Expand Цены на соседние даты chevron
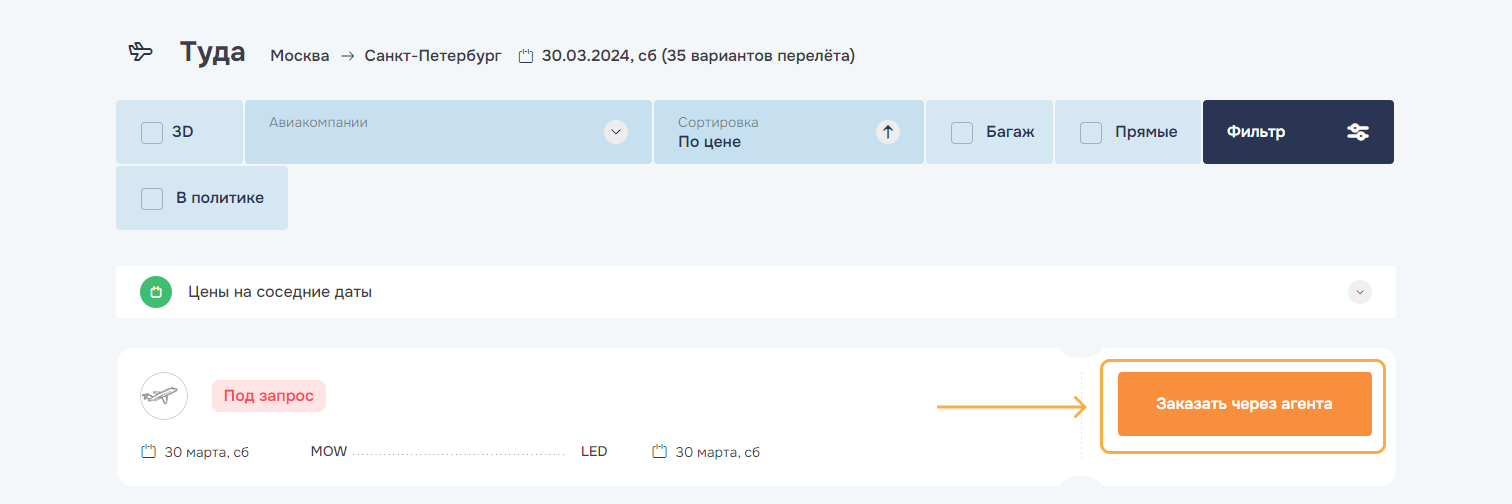This screenshot has height=504, width=1512. (x=1359, y=292)
